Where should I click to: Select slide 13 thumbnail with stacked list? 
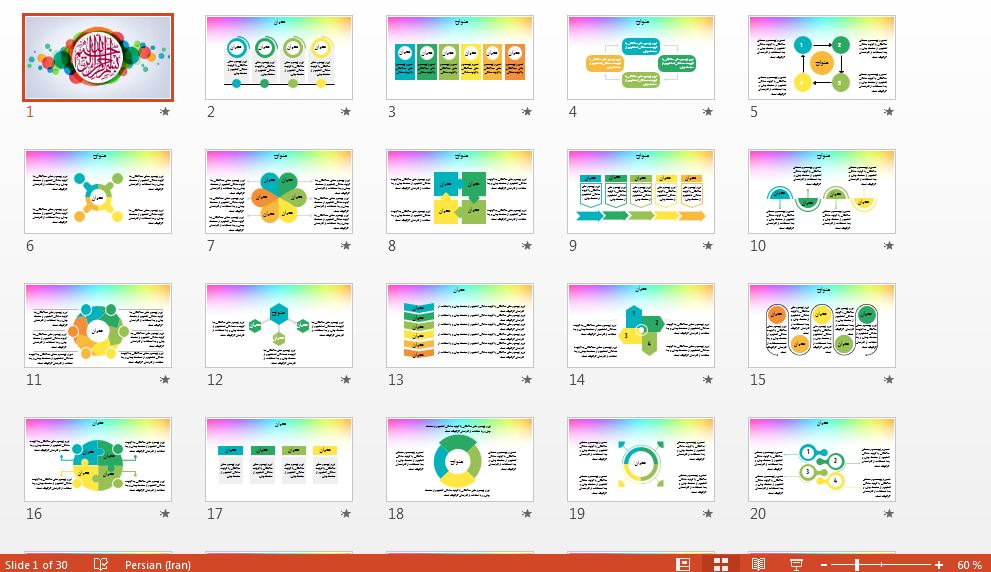[x=460, y=325]
